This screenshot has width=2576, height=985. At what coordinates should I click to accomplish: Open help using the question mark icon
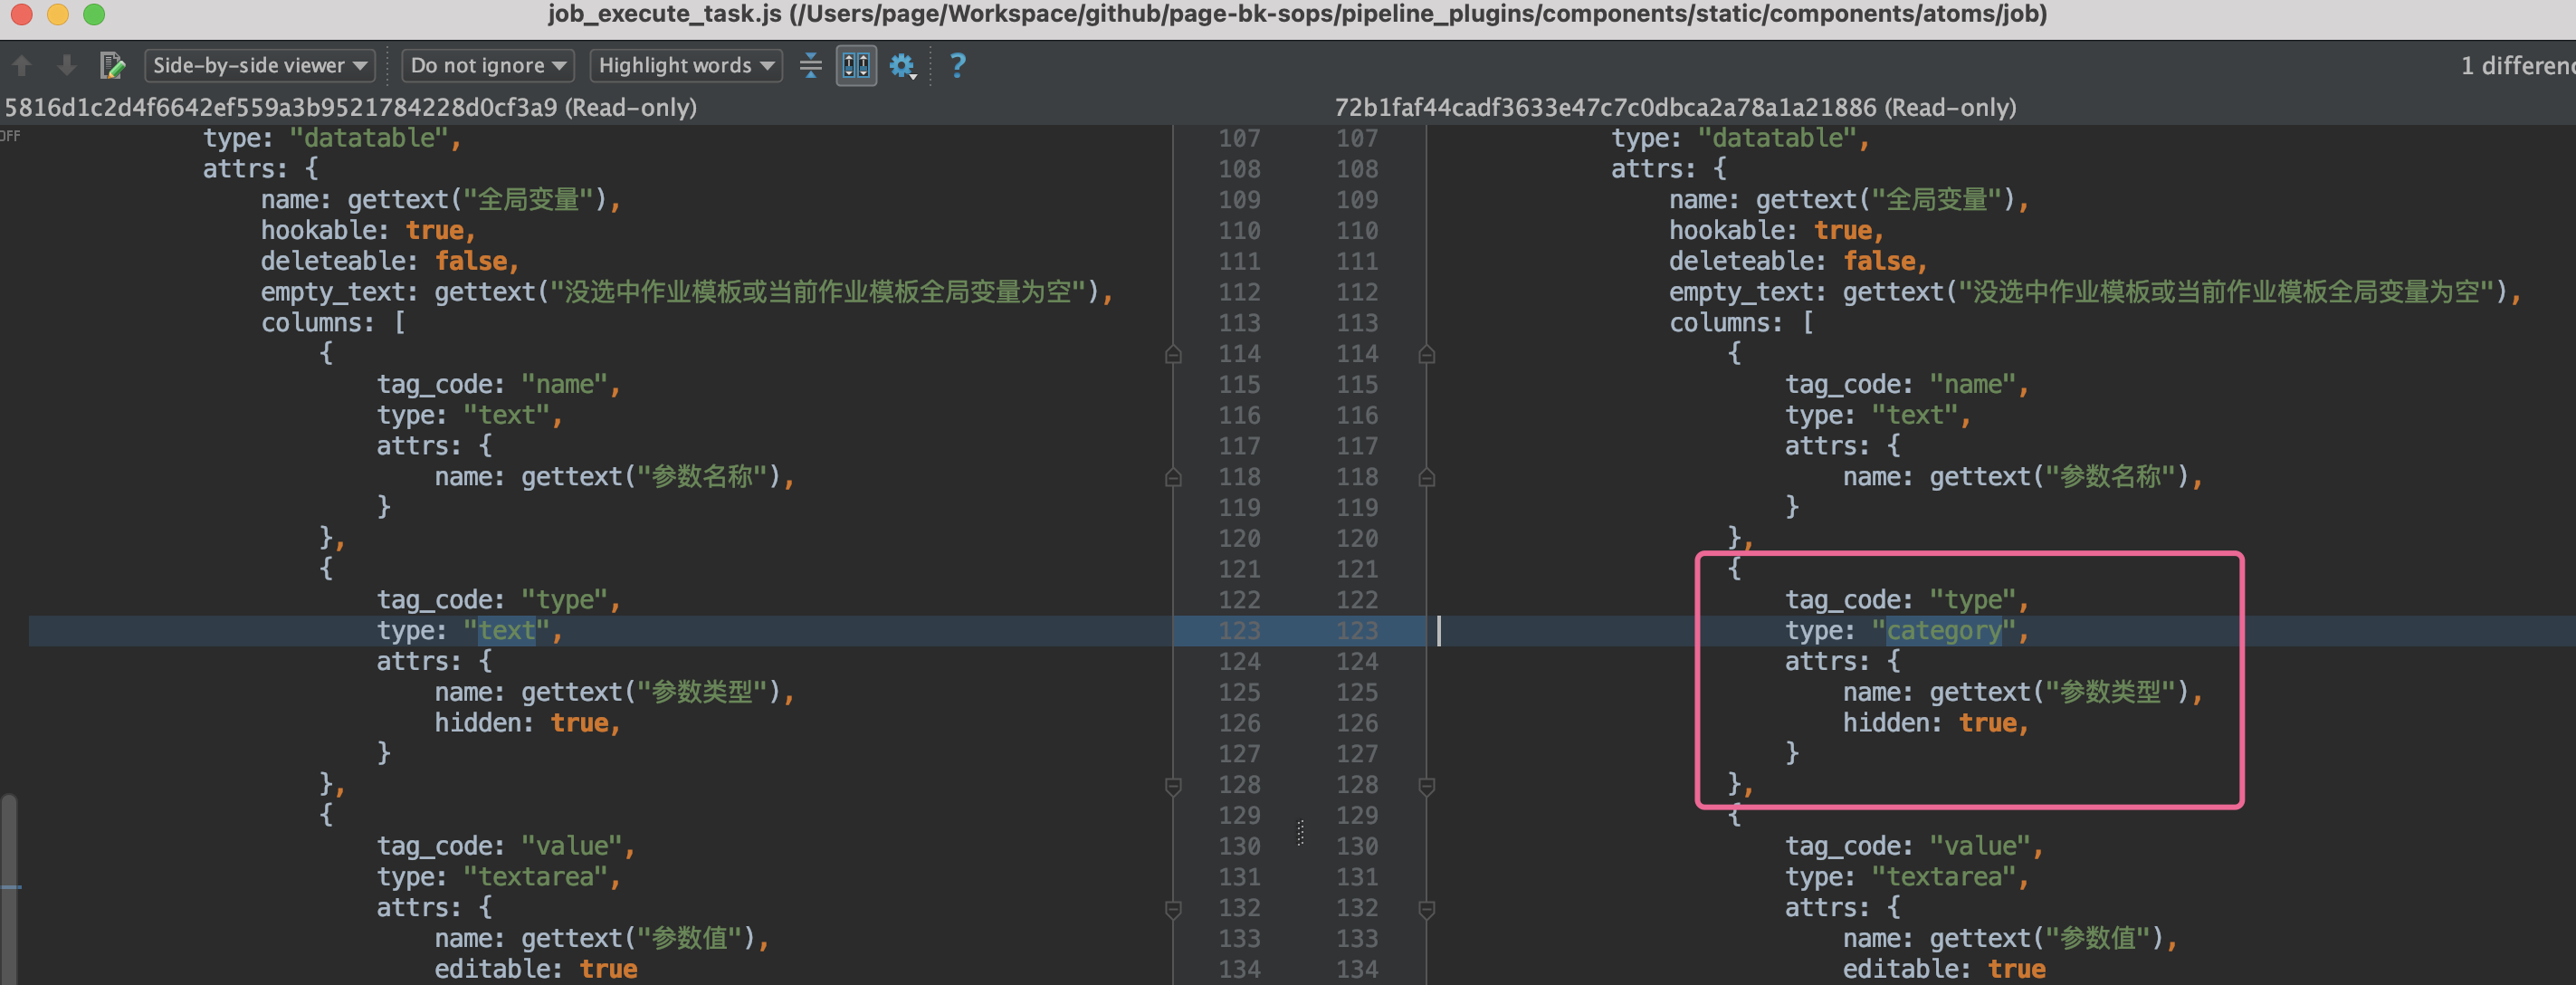(x=956, y=65)
